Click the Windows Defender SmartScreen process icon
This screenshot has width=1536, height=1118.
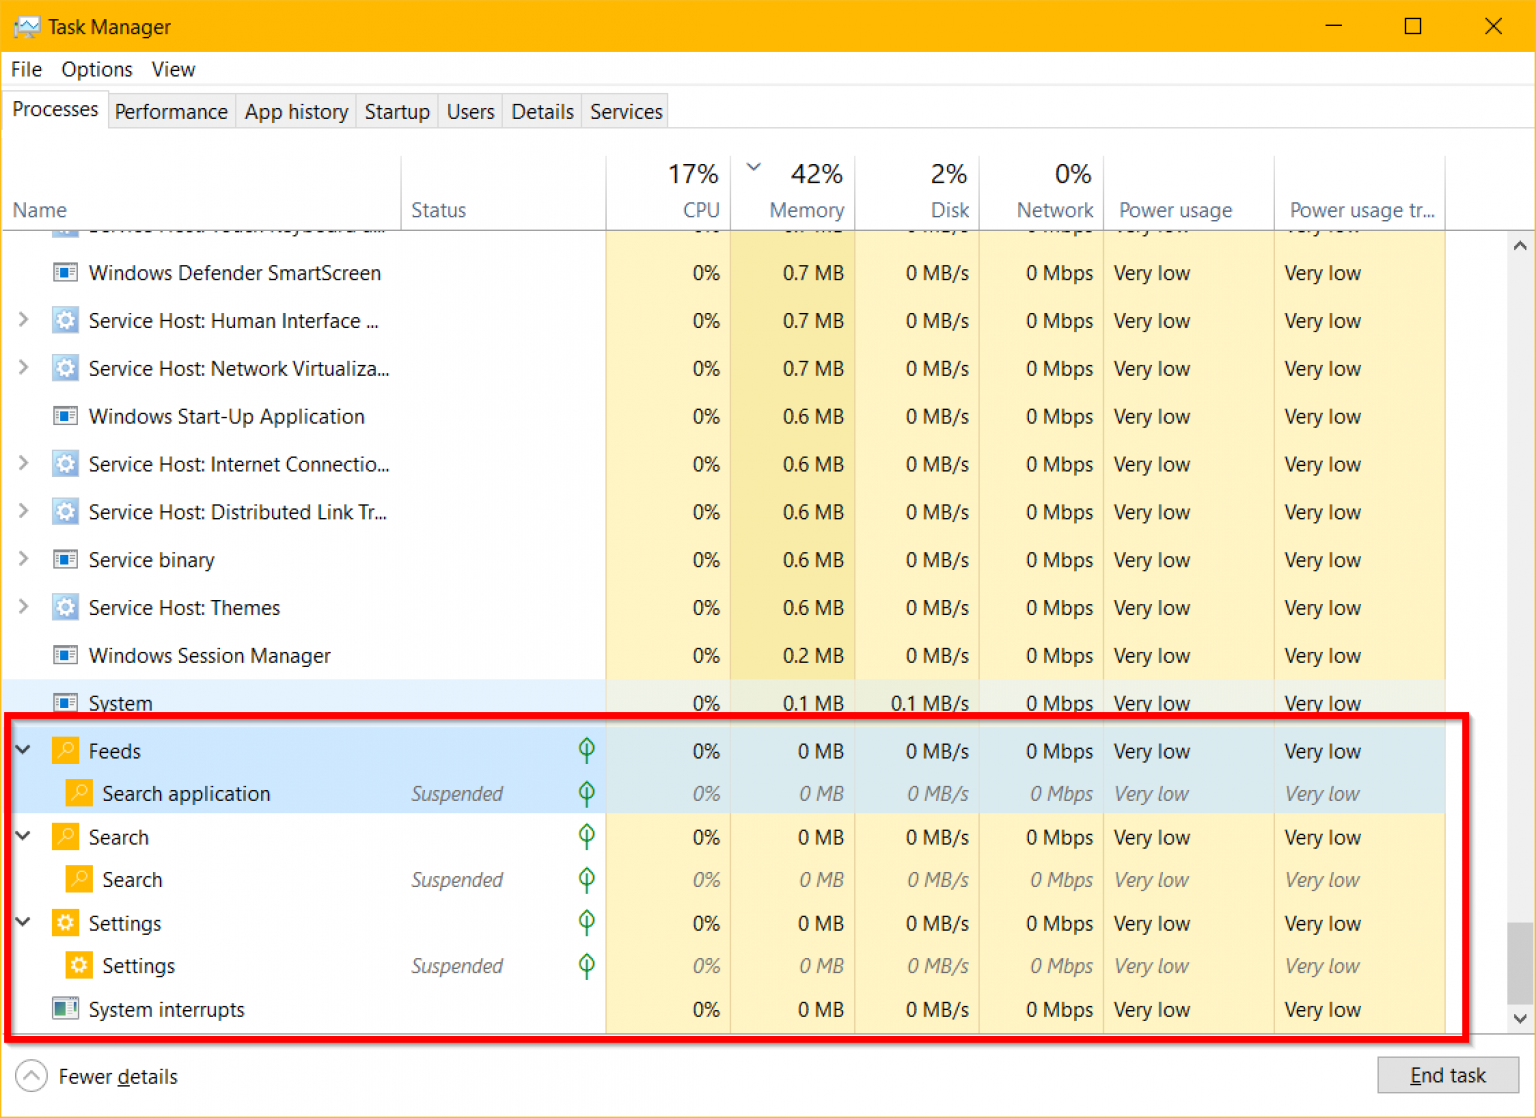click(x=65, y=273)
